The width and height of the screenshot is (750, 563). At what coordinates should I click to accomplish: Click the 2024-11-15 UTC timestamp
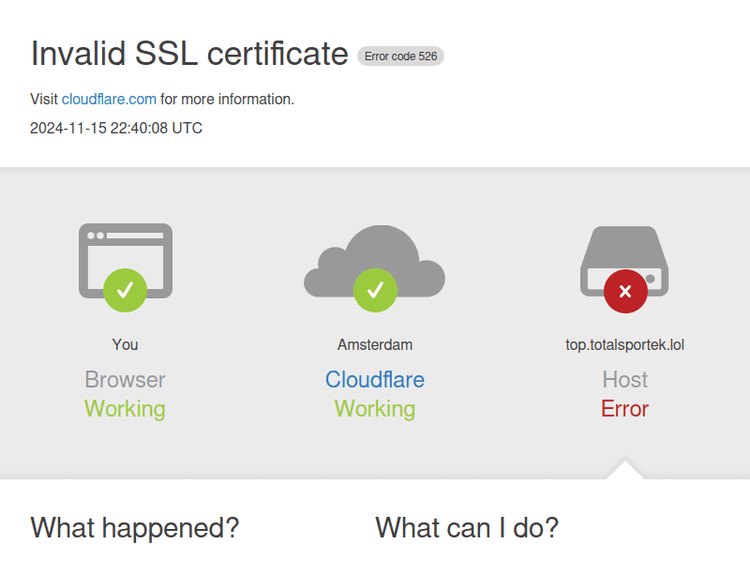pyautogui.click(x=116, y=128)
